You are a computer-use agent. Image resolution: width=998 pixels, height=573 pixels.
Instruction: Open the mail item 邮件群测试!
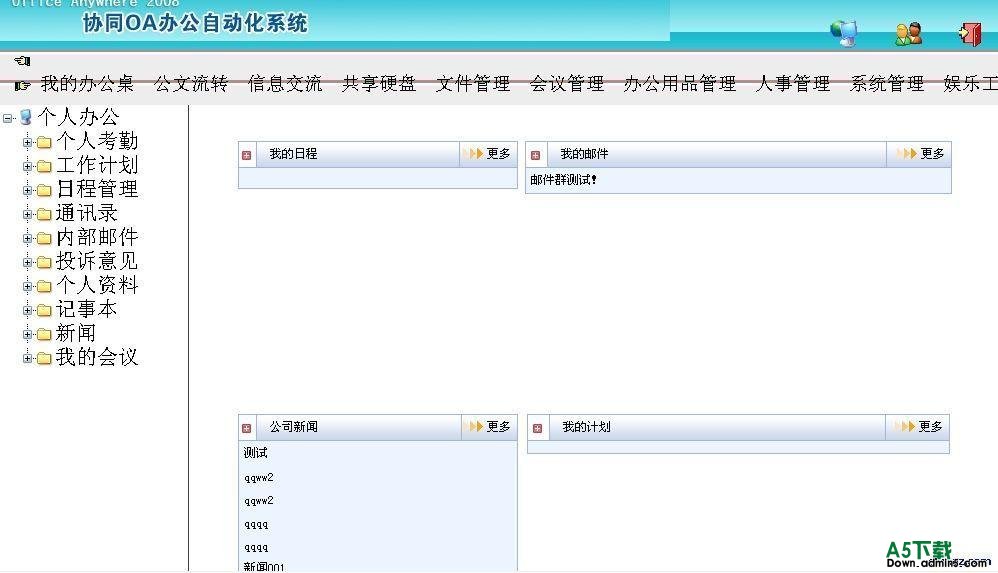click(563, 180)
